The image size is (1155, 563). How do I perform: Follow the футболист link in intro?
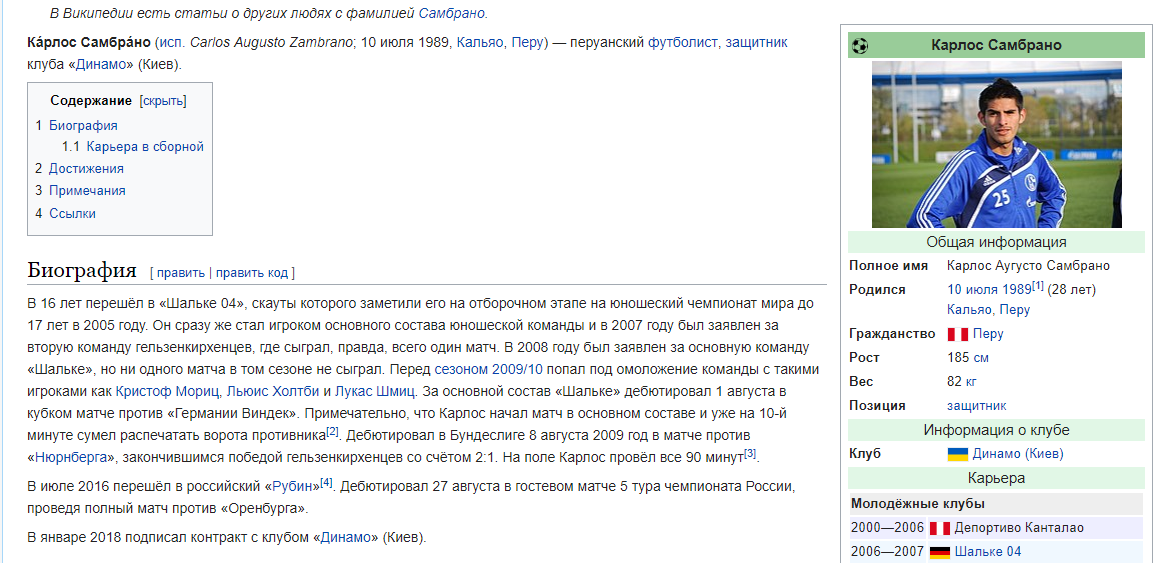pyautogui.click(x=682, y=43)
